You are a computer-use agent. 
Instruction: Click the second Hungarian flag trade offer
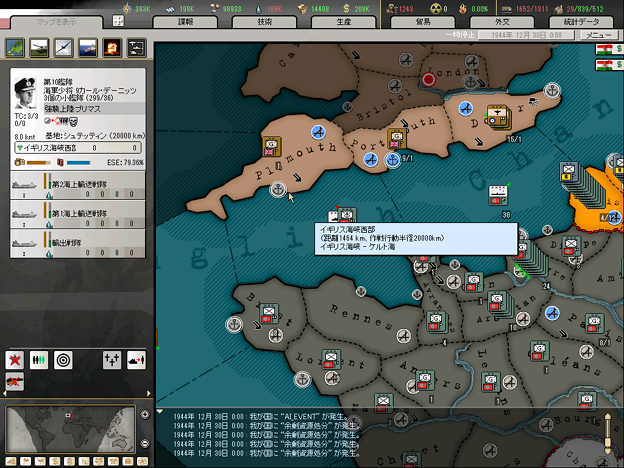point(609,65)
